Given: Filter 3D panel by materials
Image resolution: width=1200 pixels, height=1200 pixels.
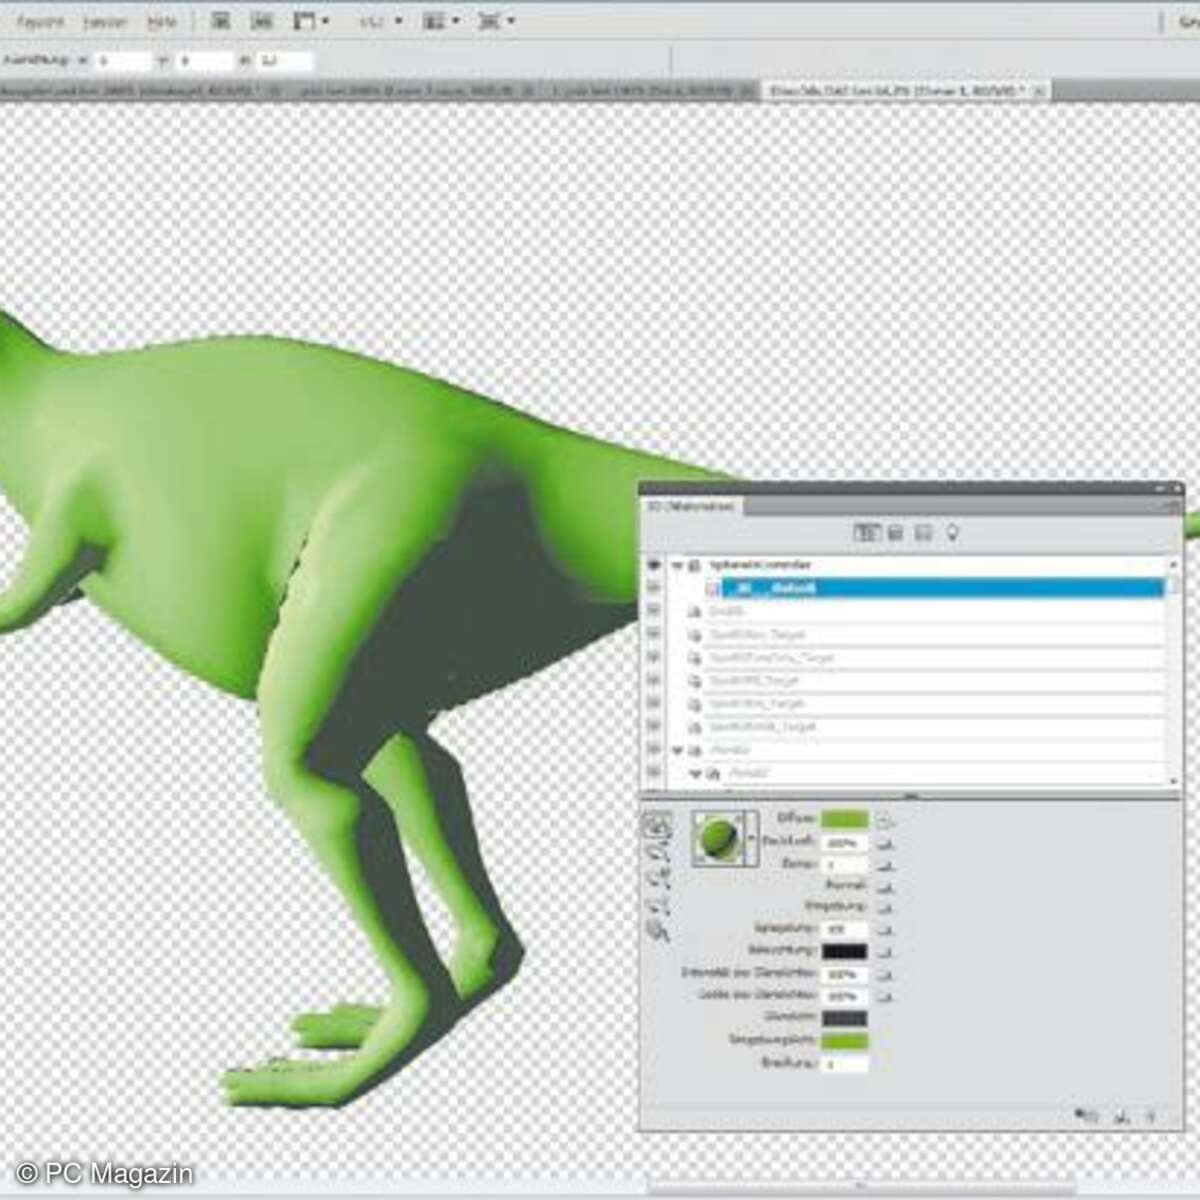Looking at the screenshot, I should point(923,533).
